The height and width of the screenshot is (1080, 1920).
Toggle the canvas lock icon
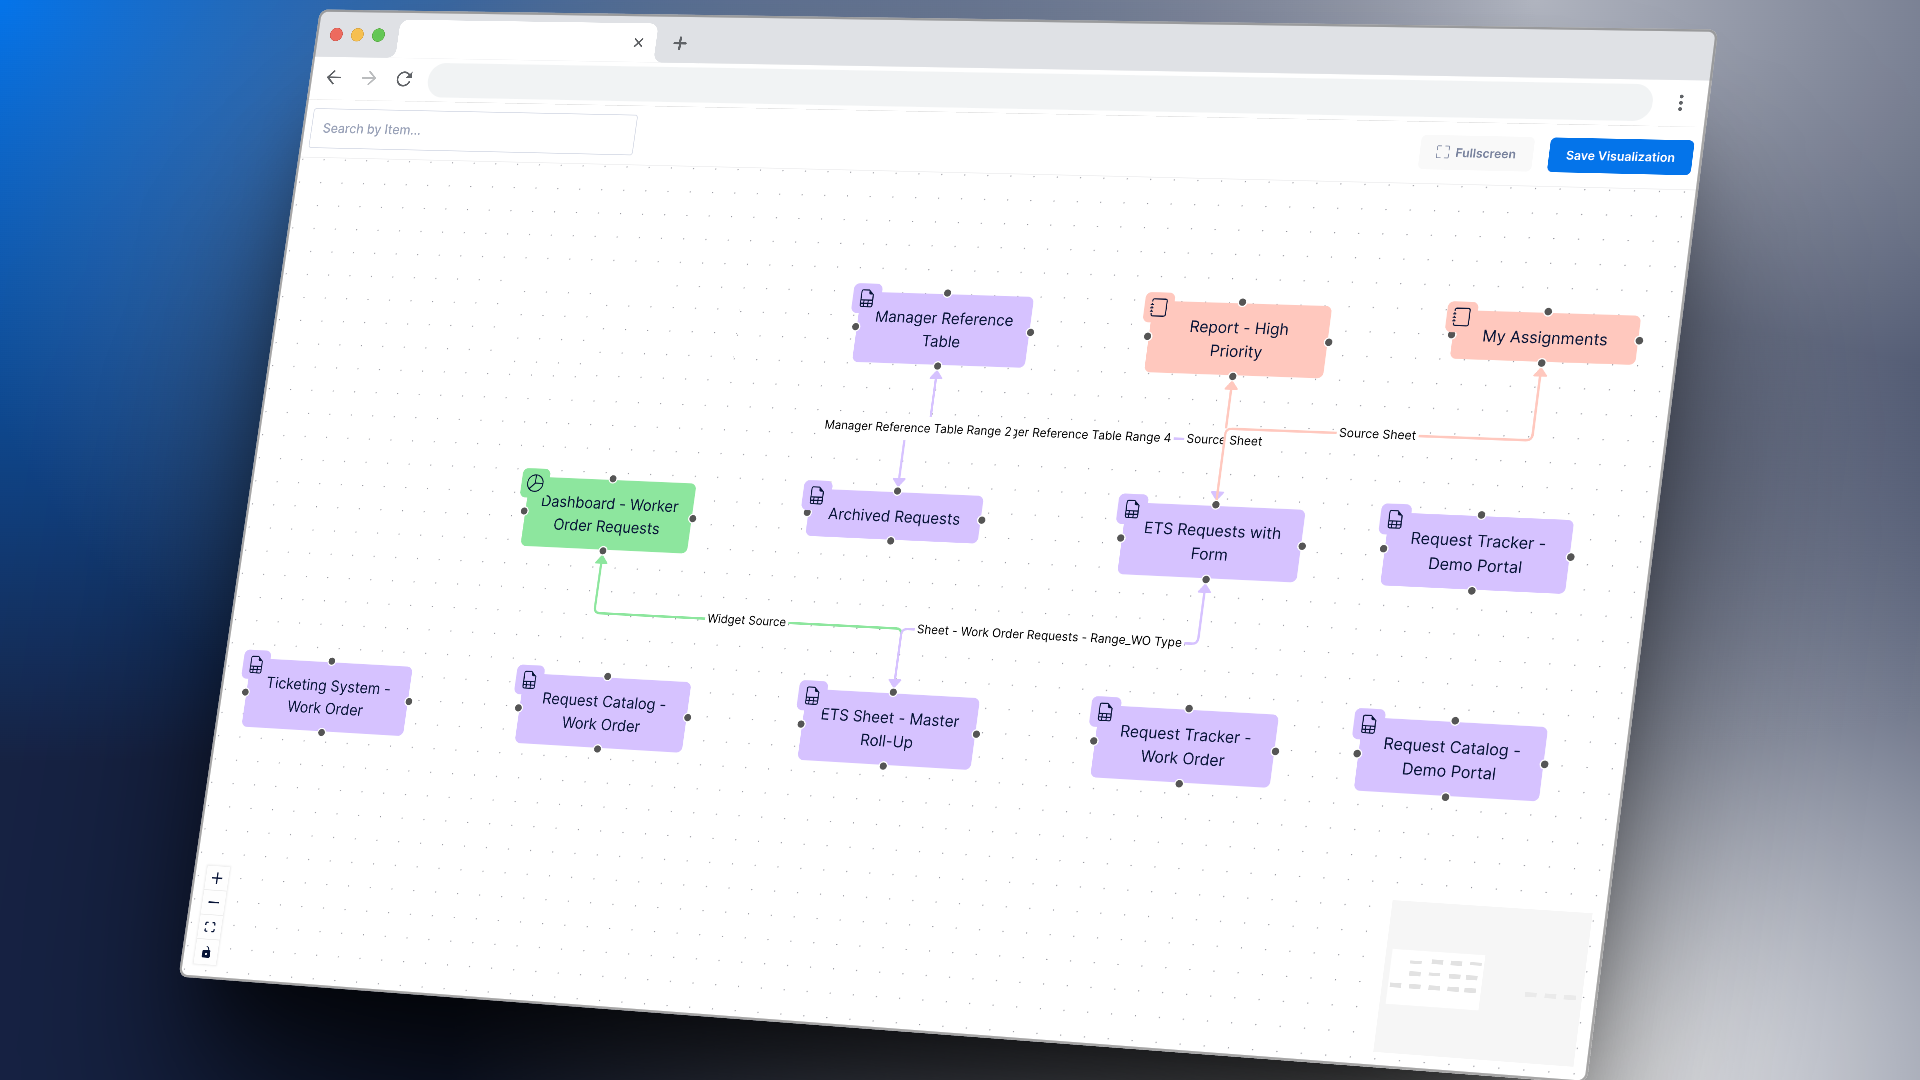(206, 953)
